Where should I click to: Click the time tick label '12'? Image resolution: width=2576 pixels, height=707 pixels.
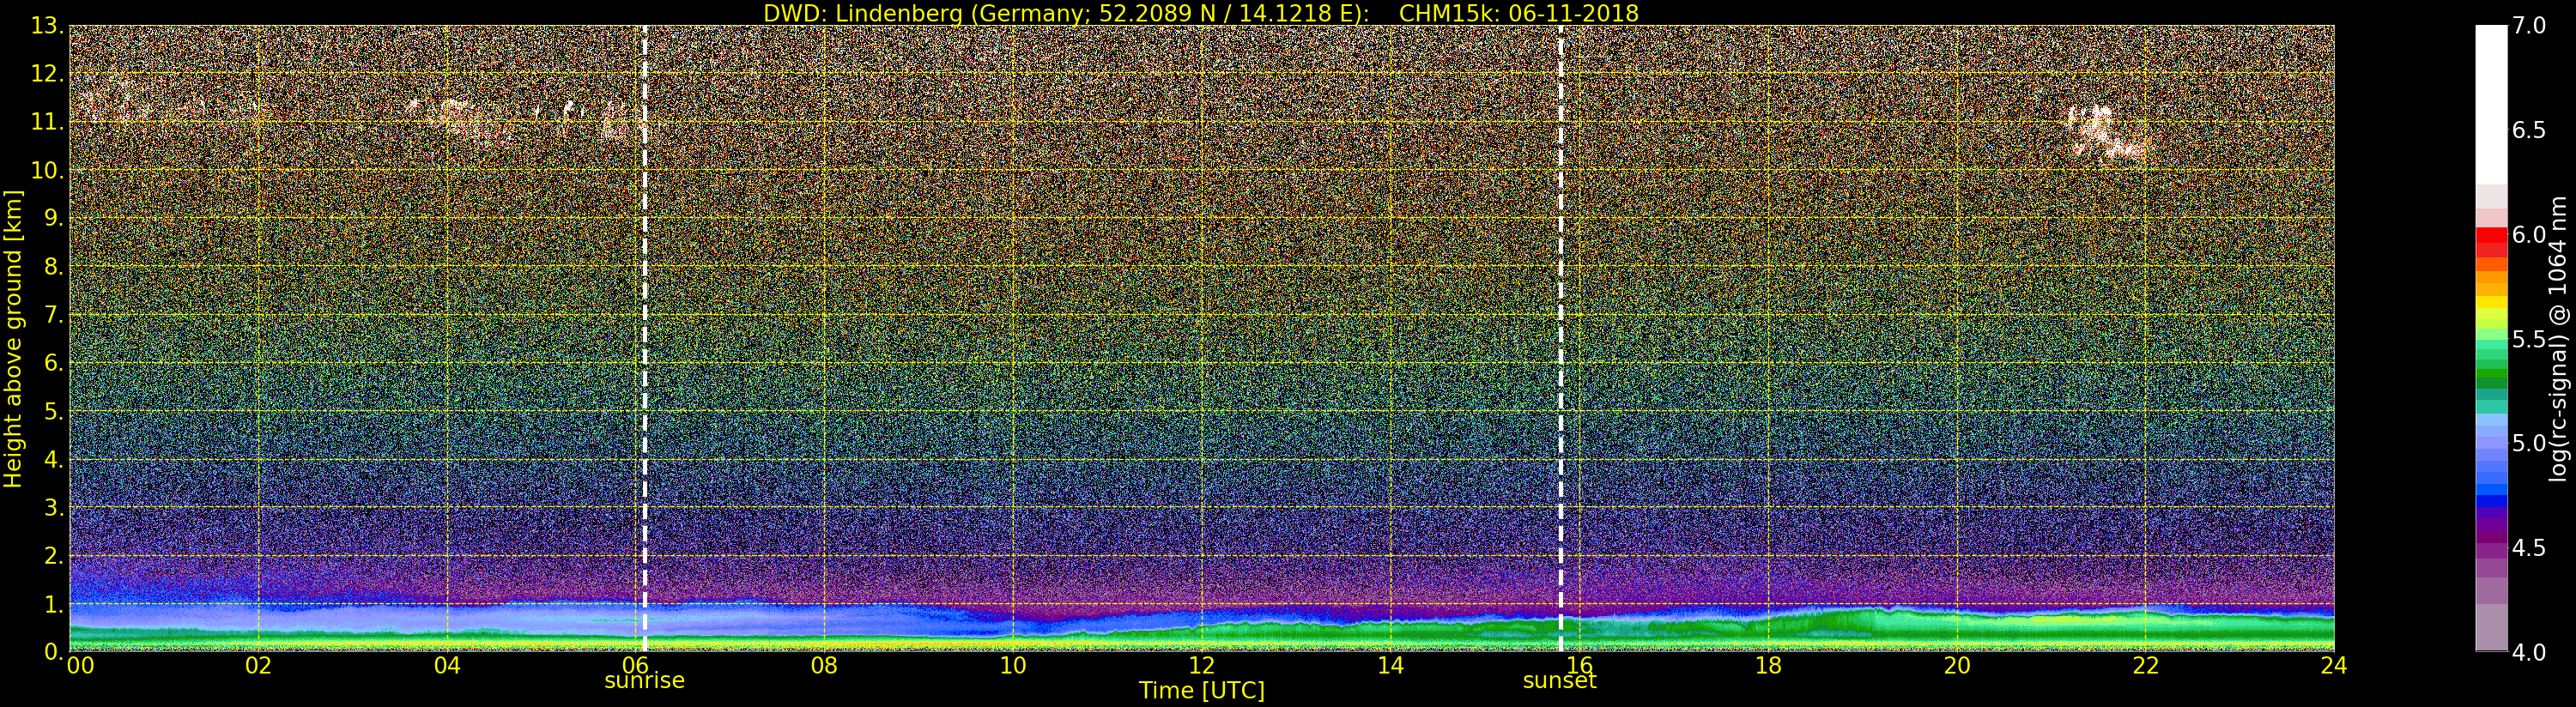[x=1202, y=665]
